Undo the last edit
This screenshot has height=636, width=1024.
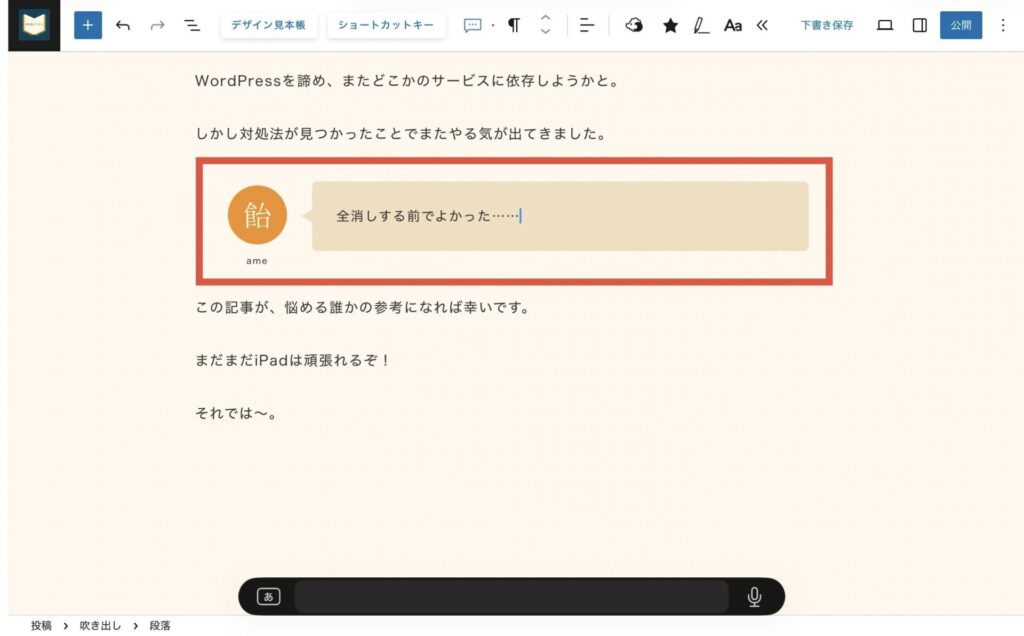[x=123, y=25]
